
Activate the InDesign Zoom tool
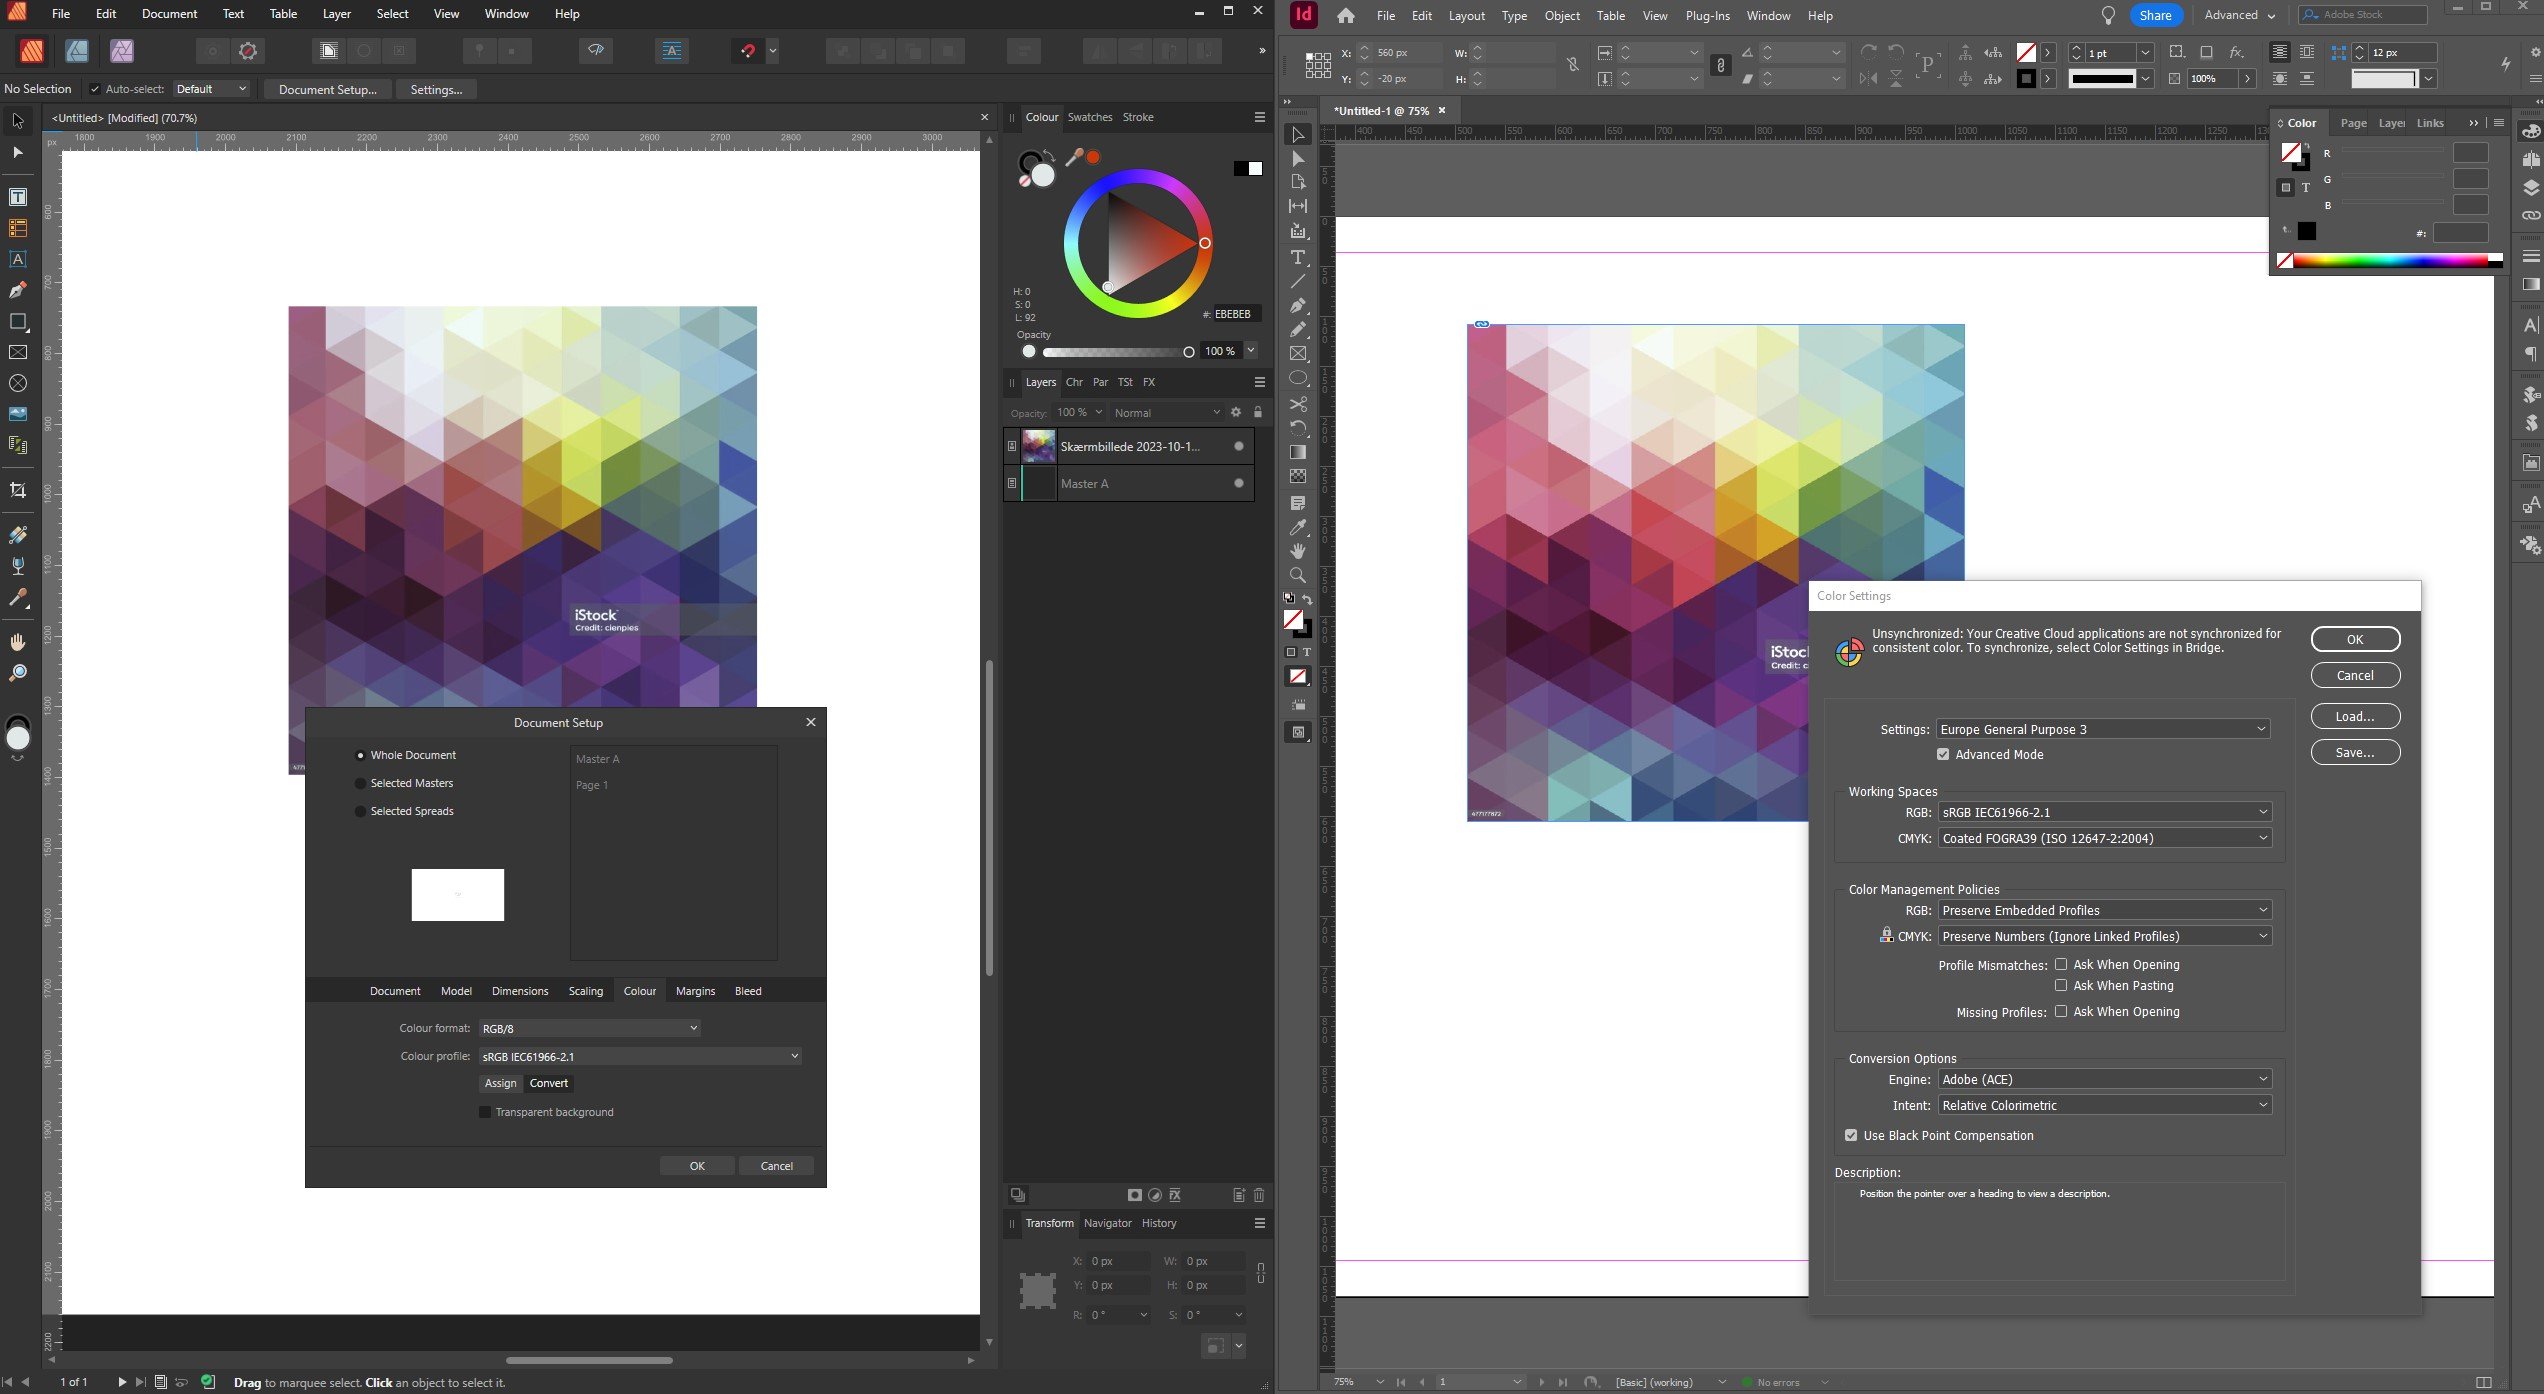[x=1298, y=575]
